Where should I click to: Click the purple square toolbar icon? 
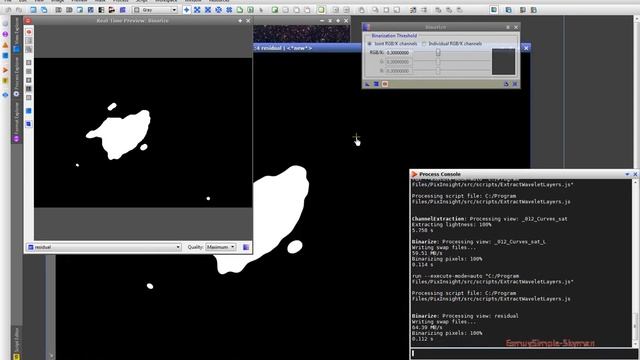(x=122, y=9)
